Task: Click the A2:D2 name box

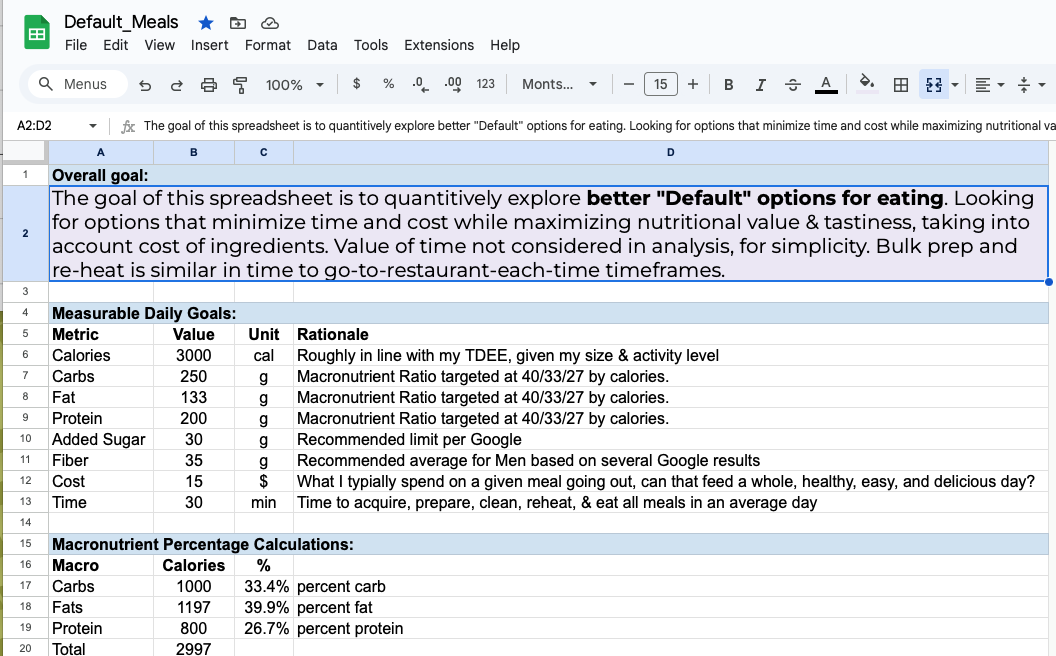Action: point(50,126)
